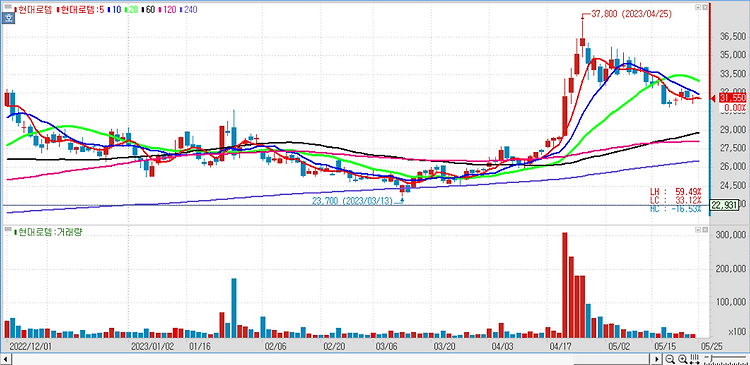Click the 36,500 price axis label
The width and height of the screenshot is (750, 365).
tap(733, 37)
